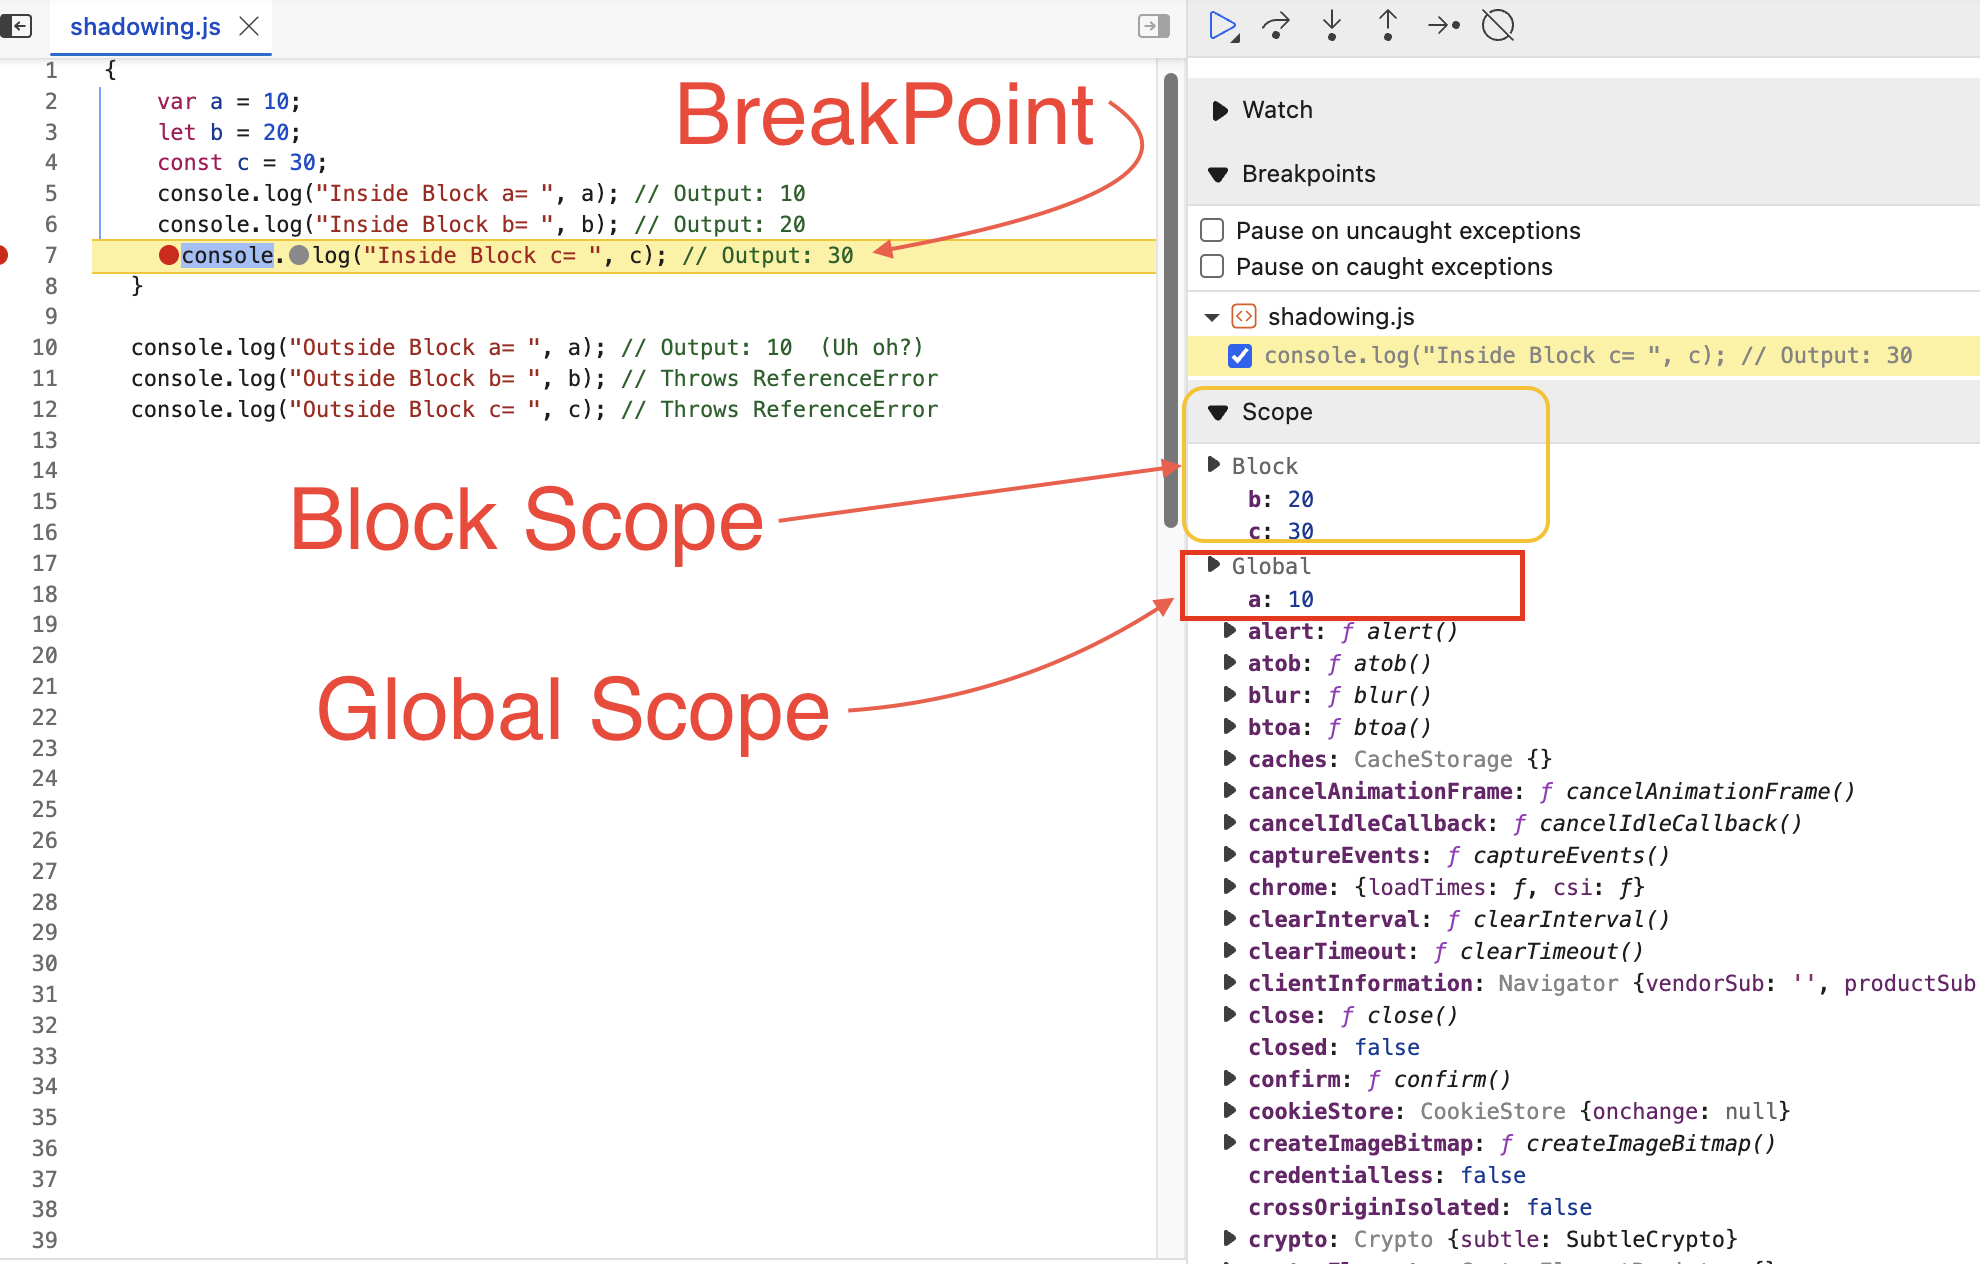This screenshot has height=1264, width=1980.
Task: Select the closed: false property
Action: [x=1334, y=1047]
